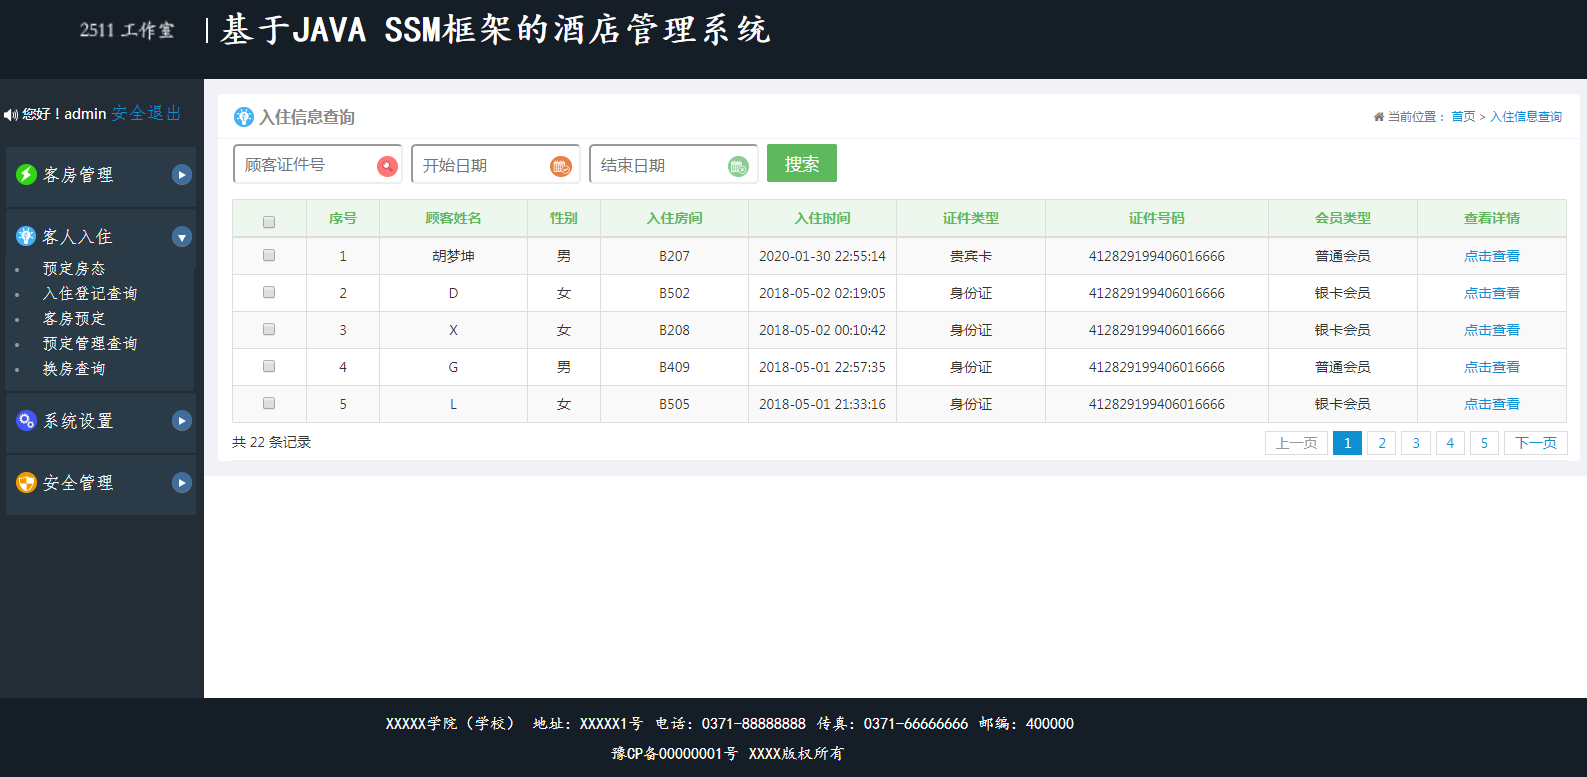Open the 换房查询 submenu item
Viewport: 1587px width, 777px height.
coord(74,369)
